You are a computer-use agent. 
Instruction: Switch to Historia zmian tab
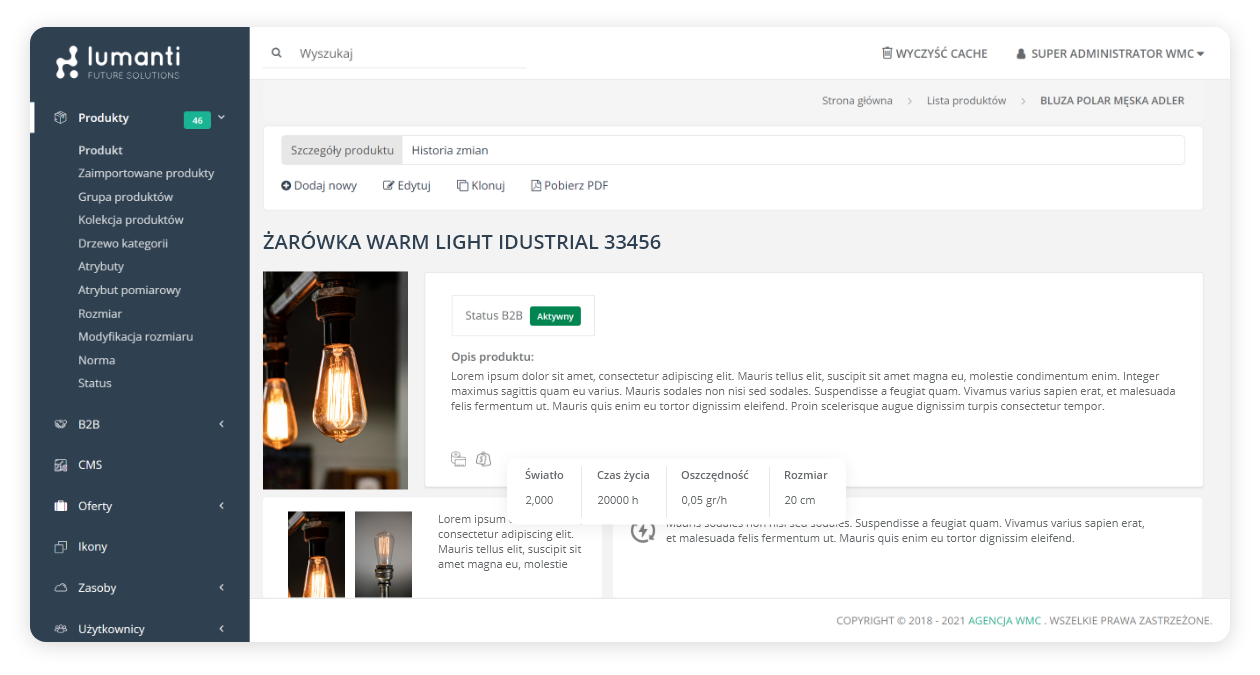pyautogui.click(x=450, y=150)
